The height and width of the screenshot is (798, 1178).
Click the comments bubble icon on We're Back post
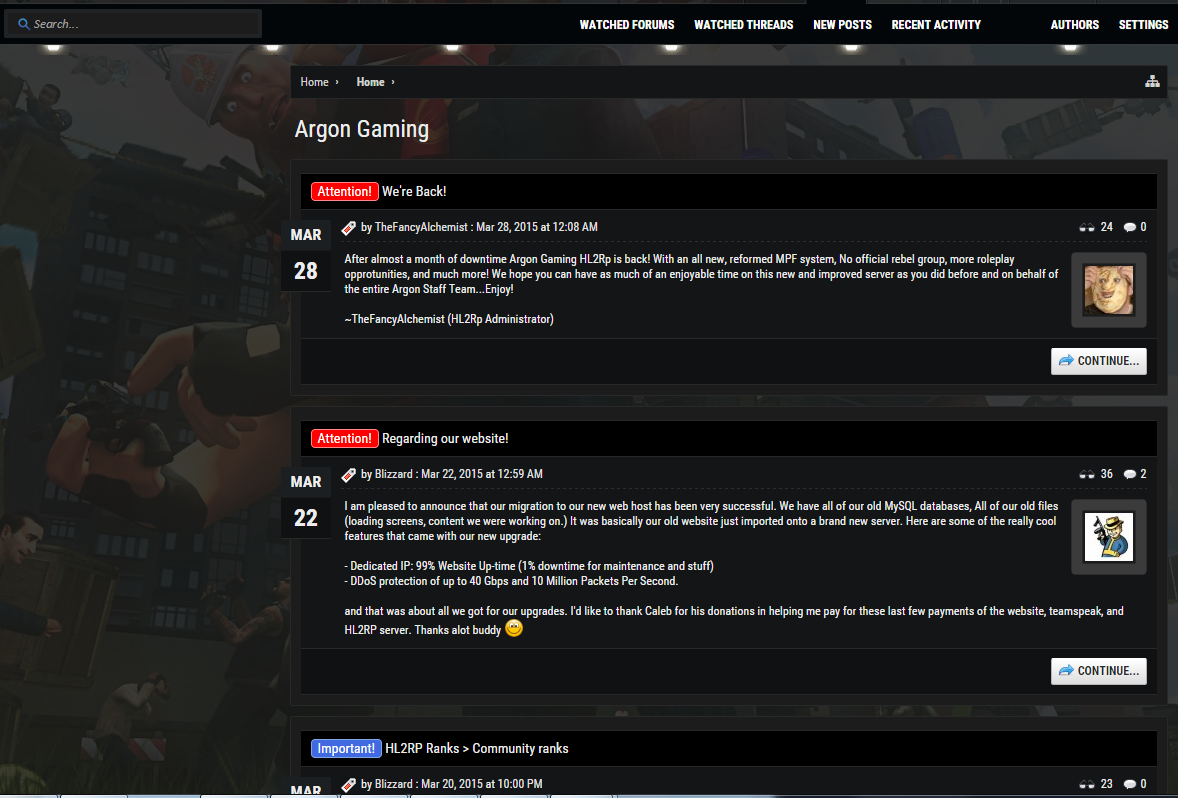[1129, 227]
